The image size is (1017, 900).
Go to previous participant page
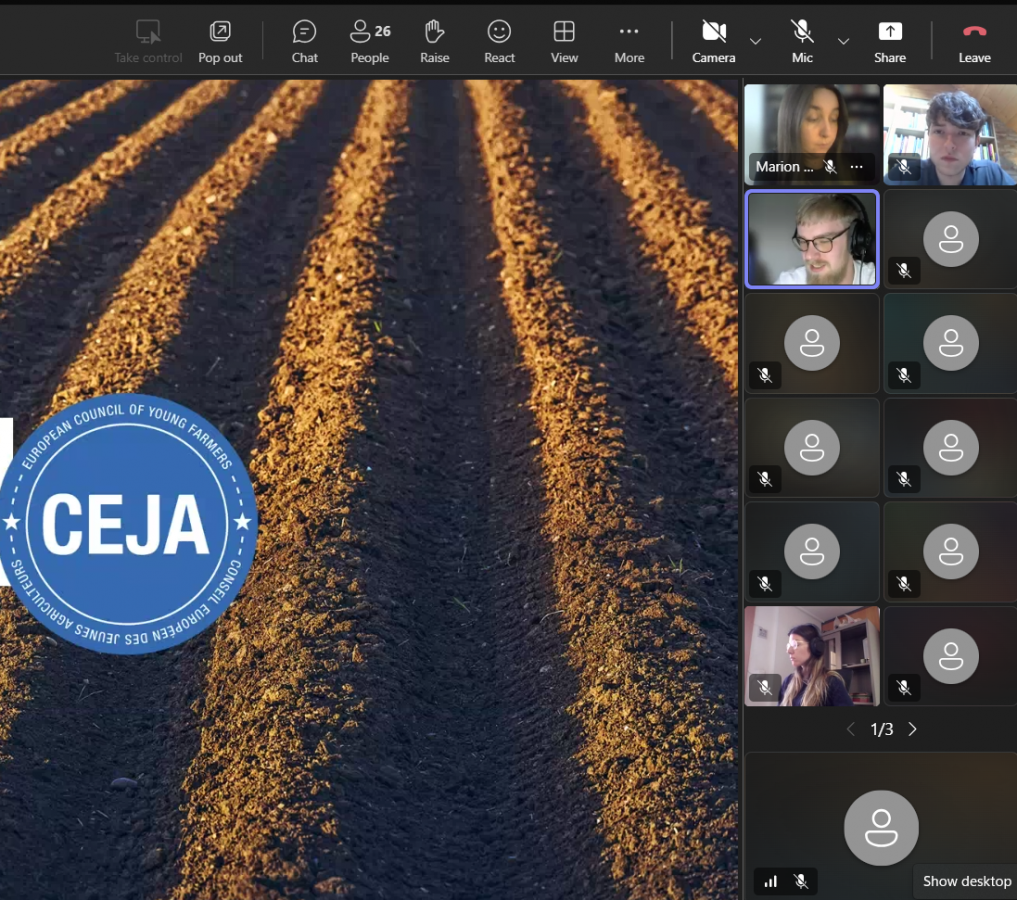(x=851, y=730)
